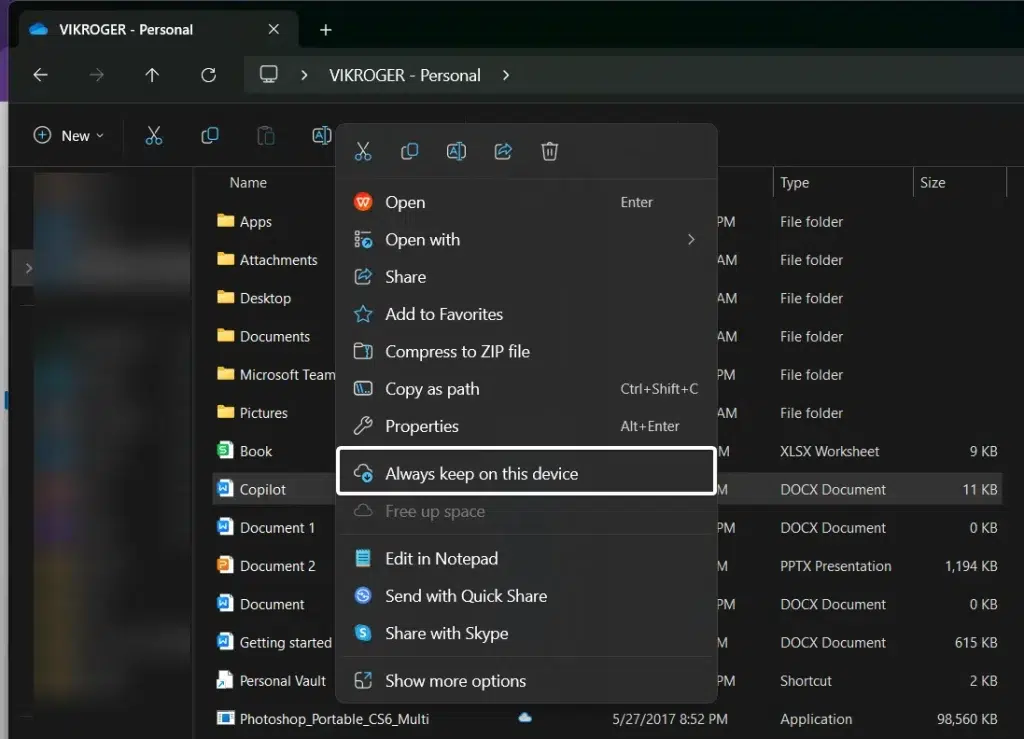
Task: Click the Copy icon in context menu
Action: (409, 151)
